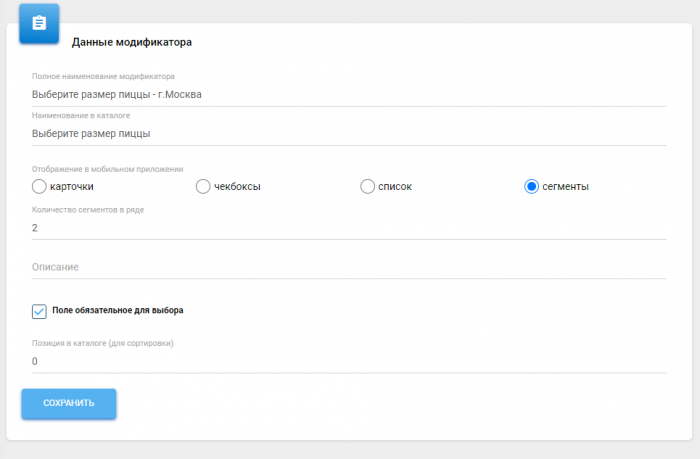Pick the 'список' radio circle

coord(367,186)
